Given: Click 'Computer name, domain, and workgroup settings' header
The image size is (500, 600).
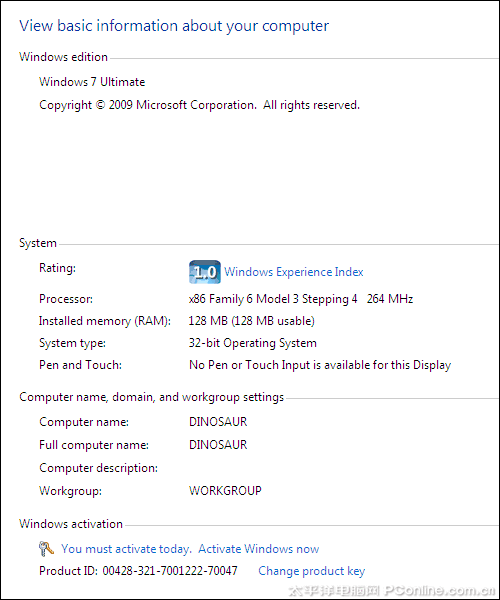Looking at the screenshot, I should [151, 397].
